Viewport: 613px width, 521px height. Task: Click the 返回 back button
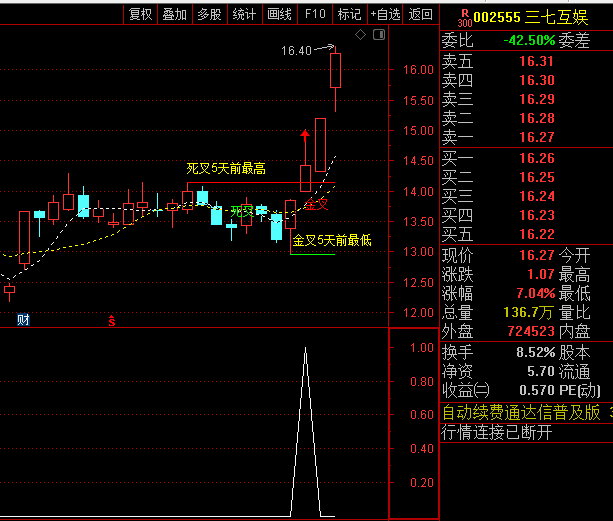pyautogui.click(x=421, y=14)
